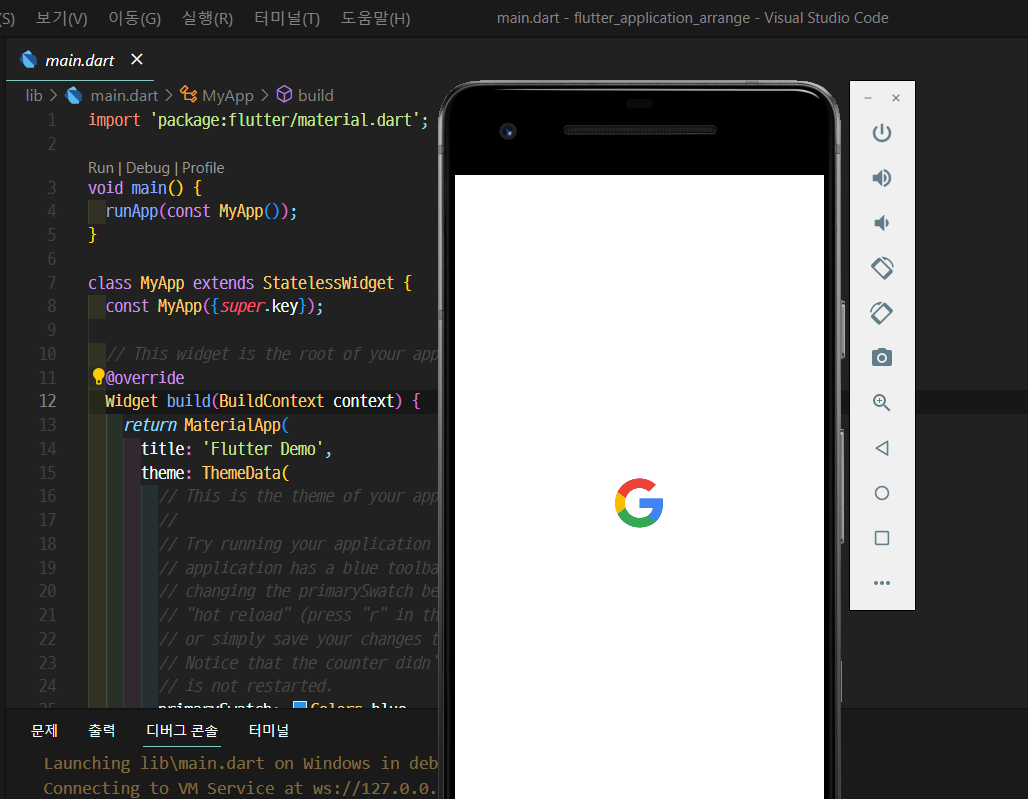Image resolution: width=1028 pixels, height=799 pixels.
Task: Click the 'void main() {' code line
Action: click(145, 188)
